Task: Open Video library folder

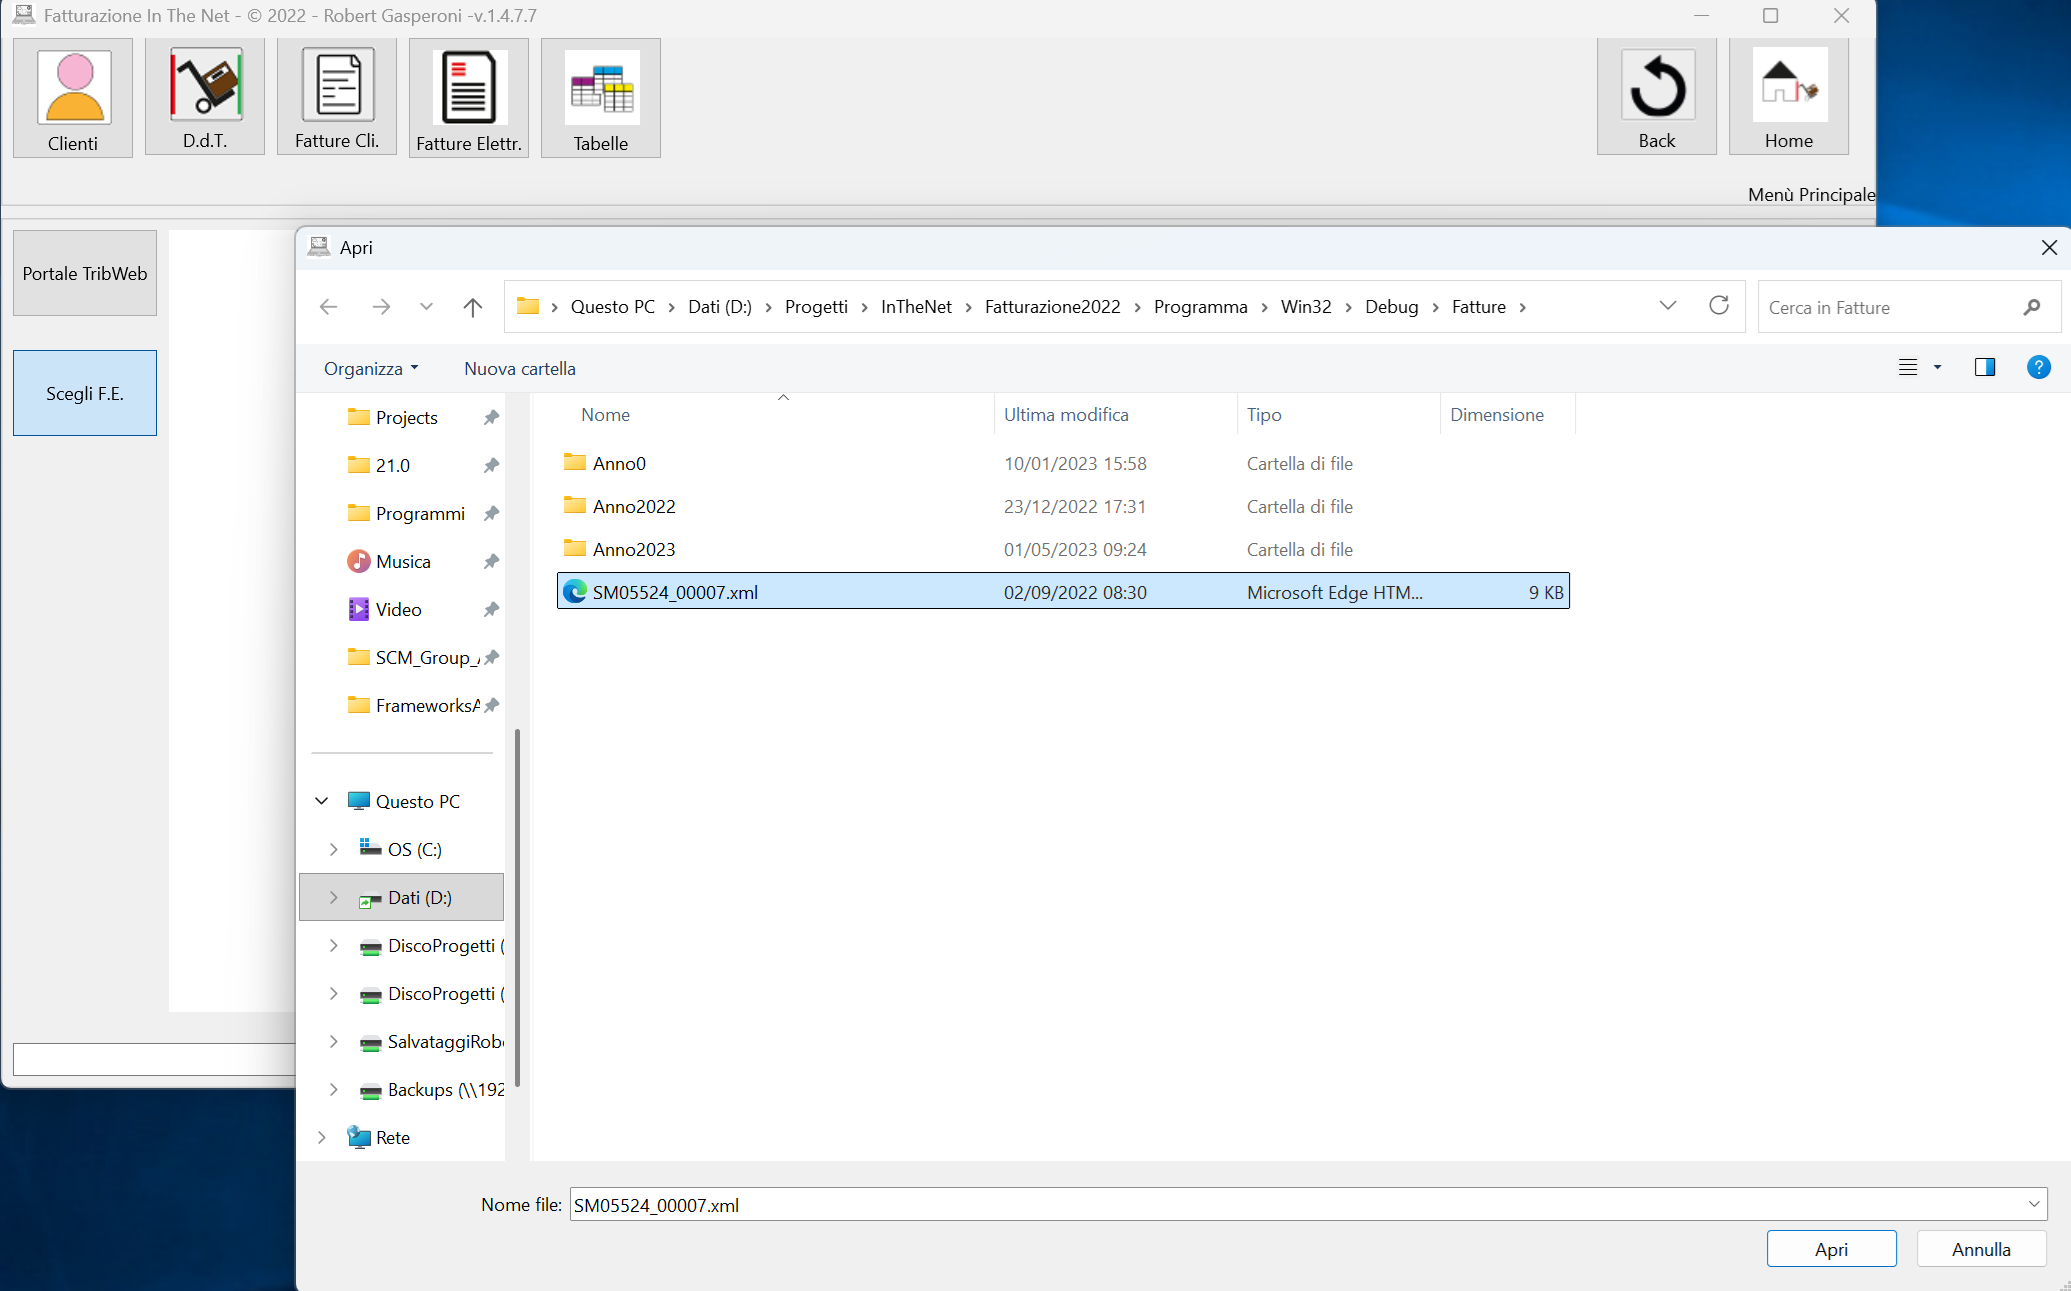Action: click(x=398, y=609)
